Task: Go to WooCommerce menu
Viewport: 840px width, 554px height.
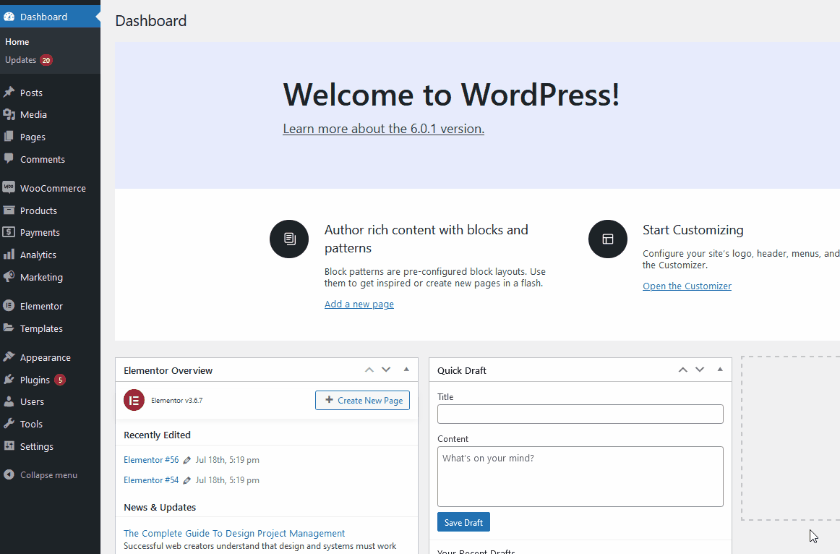Action: click(x=53, y=189)
